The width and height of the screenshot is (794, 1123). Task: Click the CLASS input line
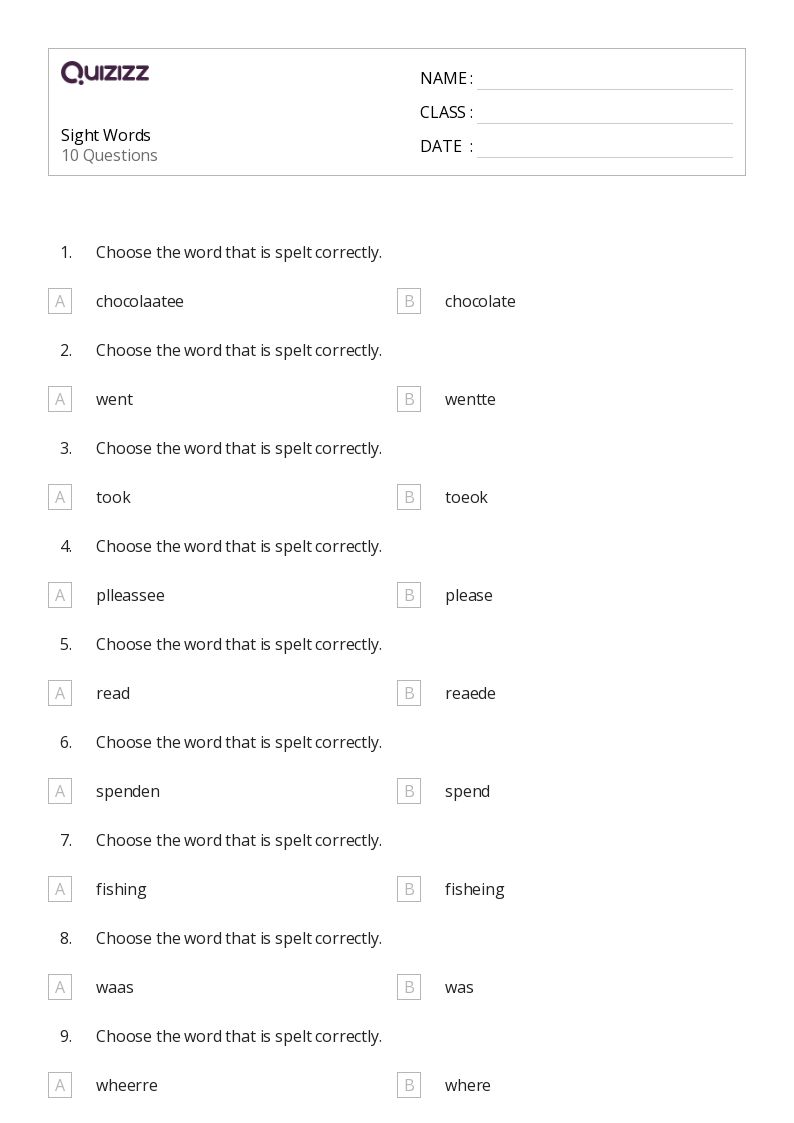605,113
